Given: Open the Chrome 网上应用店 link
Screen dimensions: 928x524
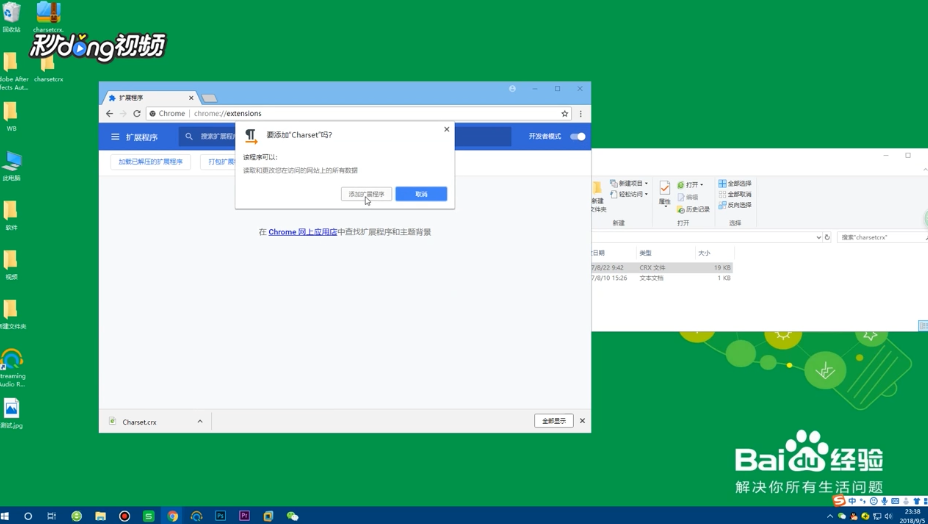Looking at the screenshot, I should coord(302,232).
